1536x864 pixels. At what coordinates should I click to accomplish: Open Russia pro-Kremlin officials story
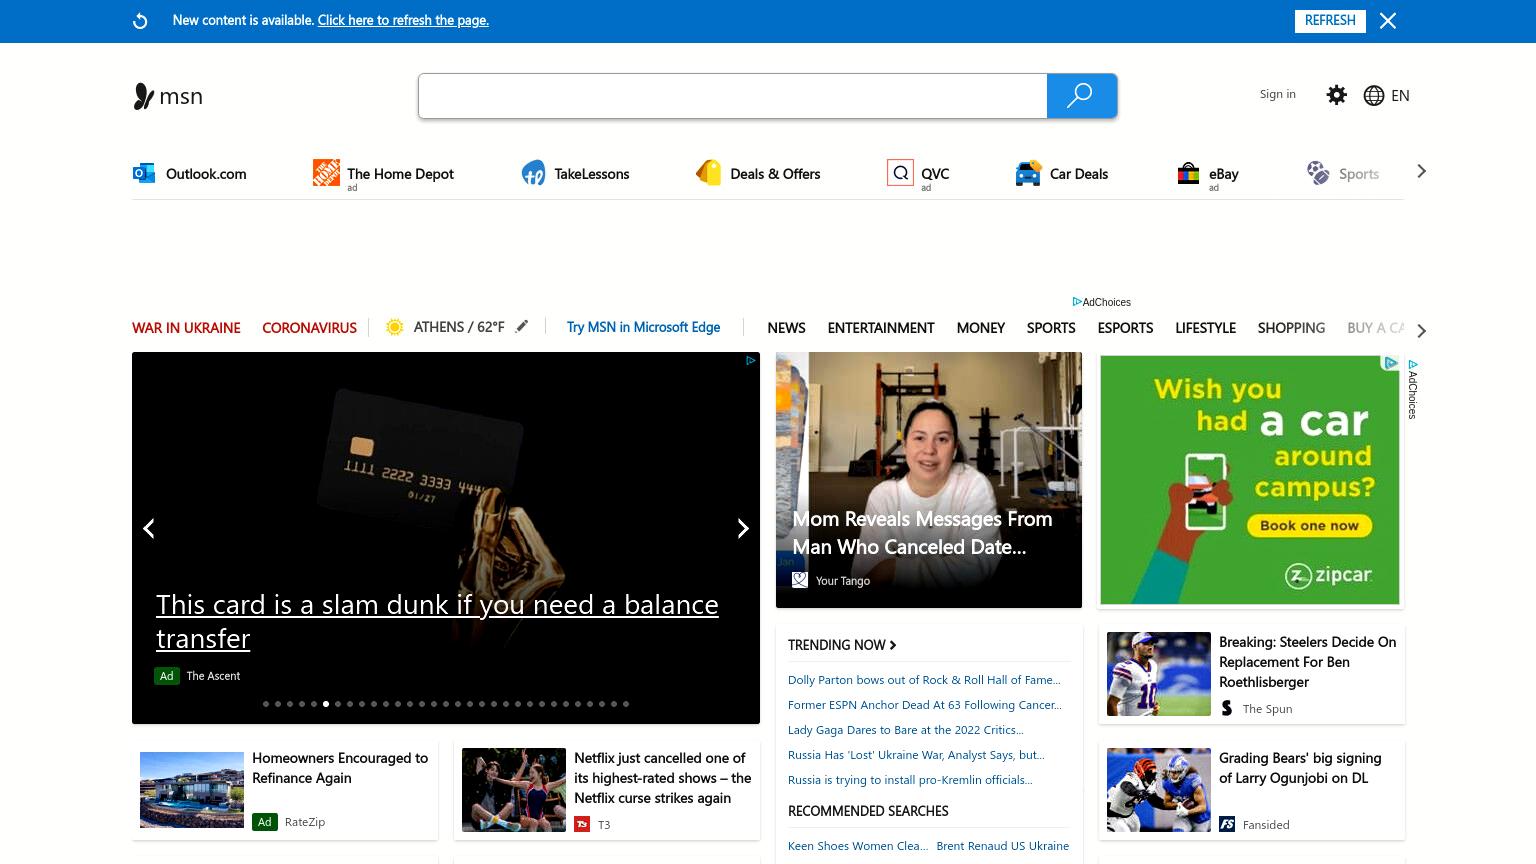(x=910, y=780)
